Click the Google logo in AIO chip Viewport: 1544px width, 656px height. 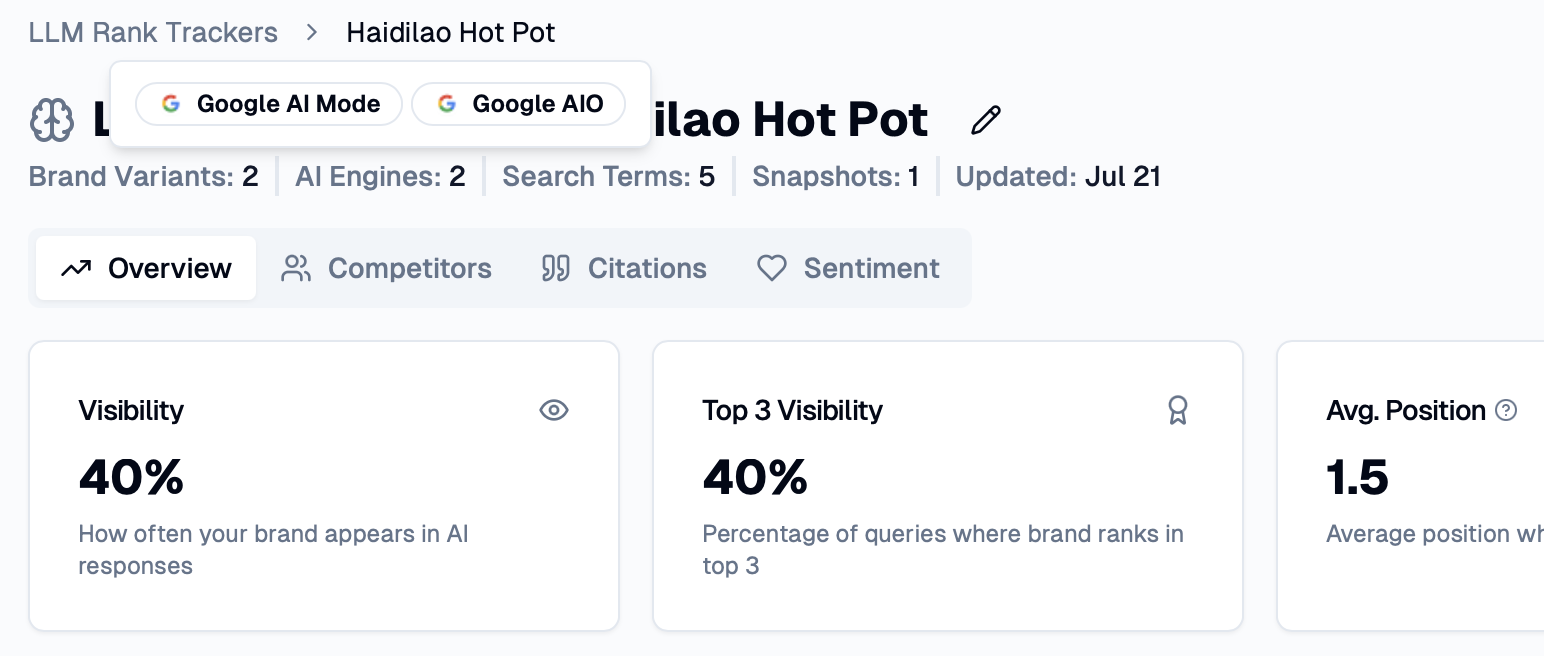[x=447, y=104]
